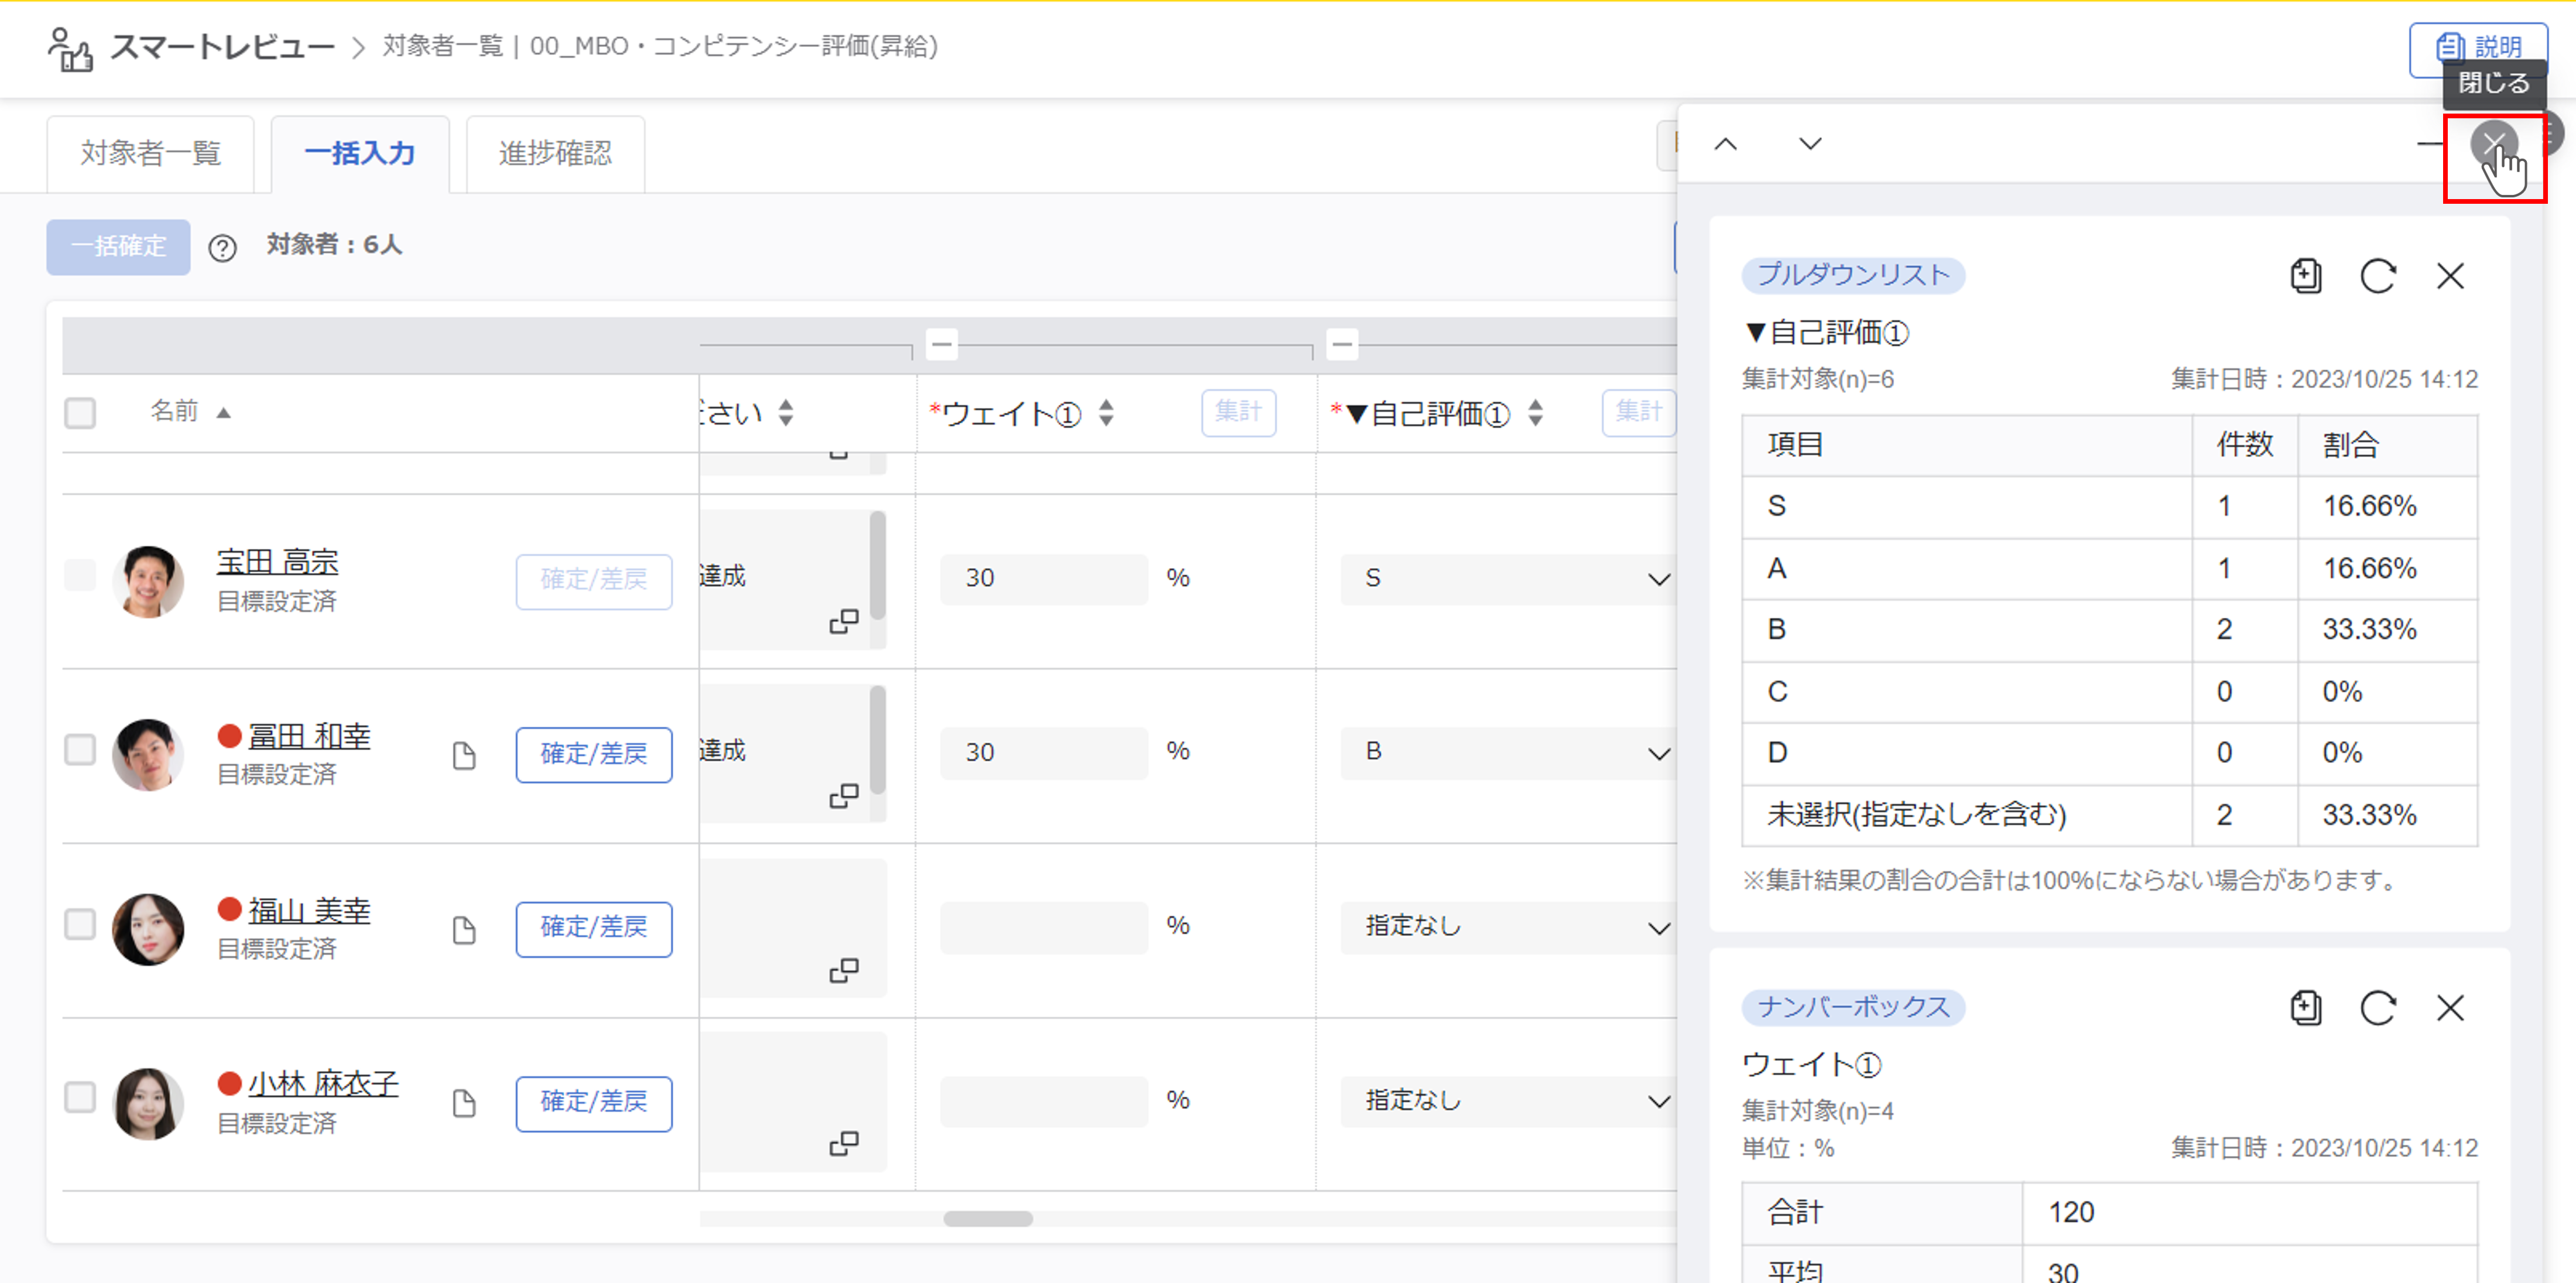Copy the ナンバーボックス aggregation result
The image size is (2576, 1283).
(2306, 1008)
